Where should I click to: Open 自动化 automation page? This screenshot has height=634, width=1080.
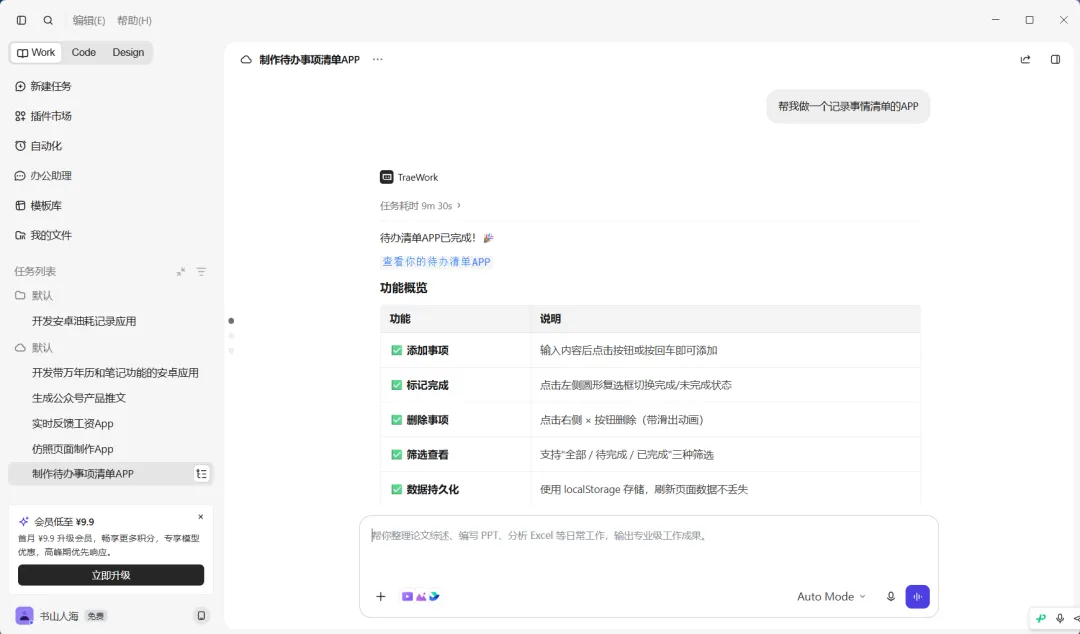point(39,145)
